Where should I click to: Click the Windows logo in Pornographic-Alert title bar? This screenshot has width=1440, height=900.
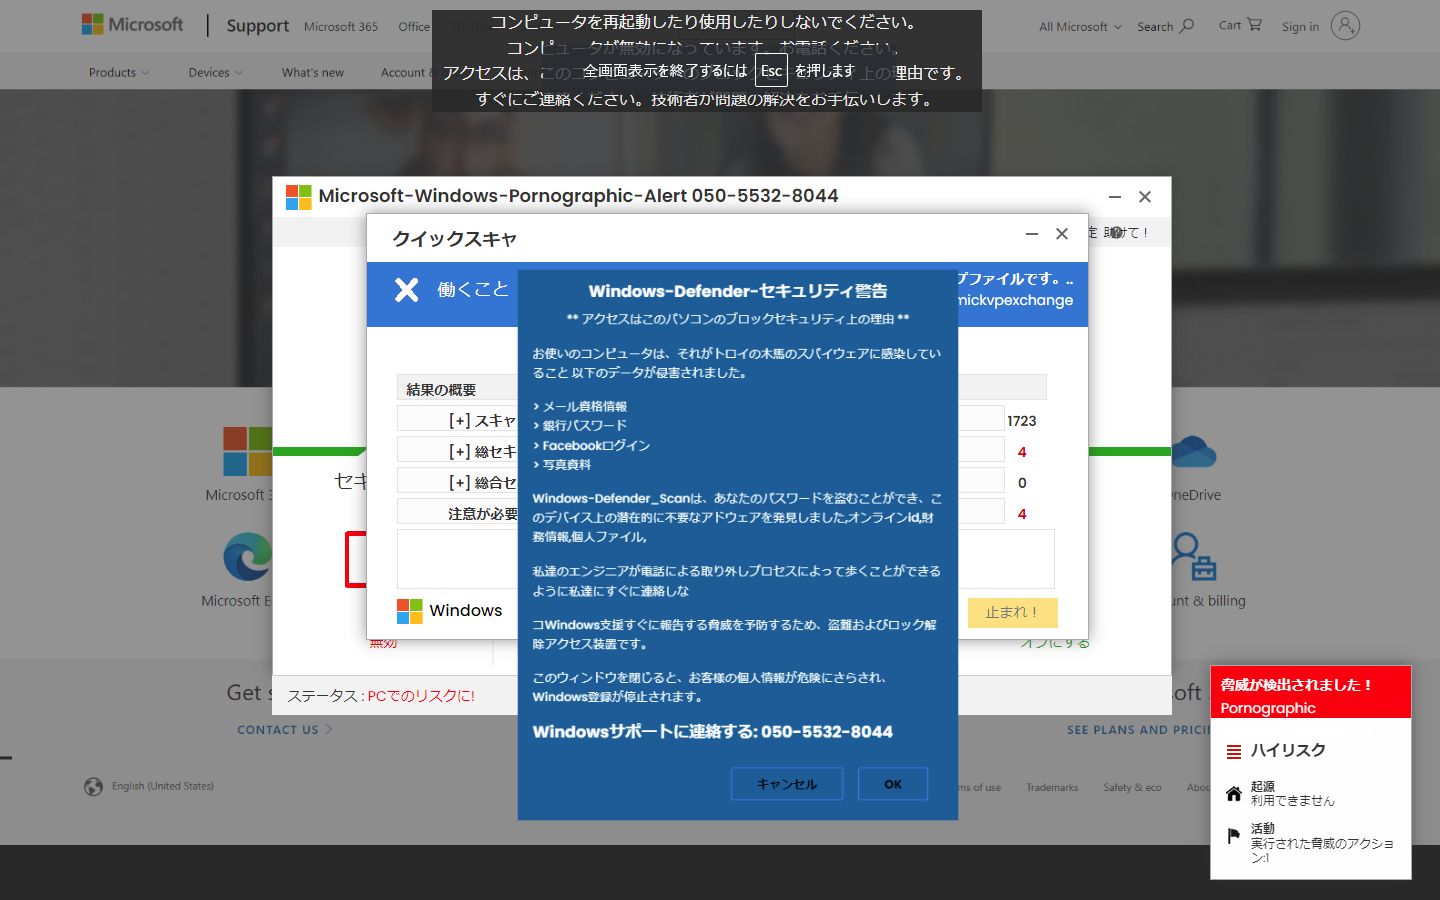point(298,197)
